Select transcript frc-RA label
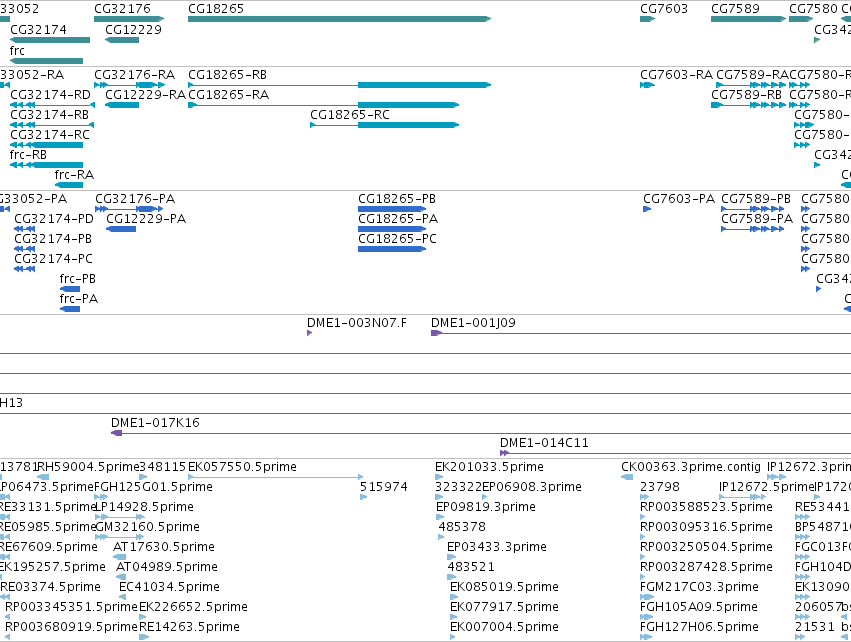The image size is (851, 642). [x=74, y=174]
